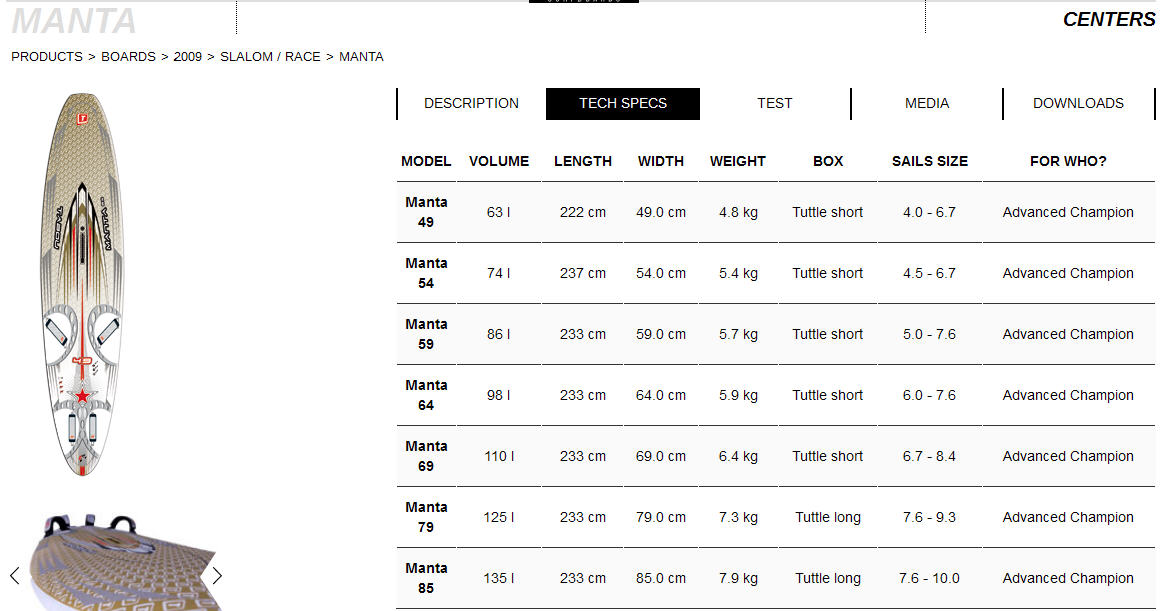The image size is (1162, 611).
Task: Select the Tech Specs tab
Action: click(622, 104)
